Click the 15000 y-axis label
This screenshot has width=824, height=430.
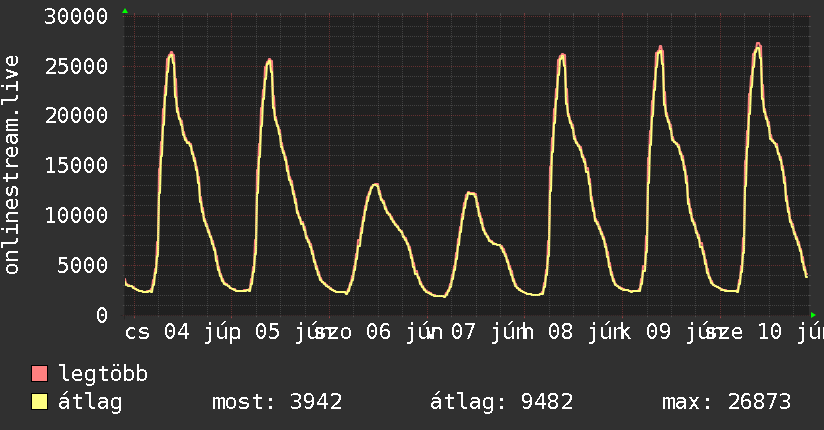[76, 166]
